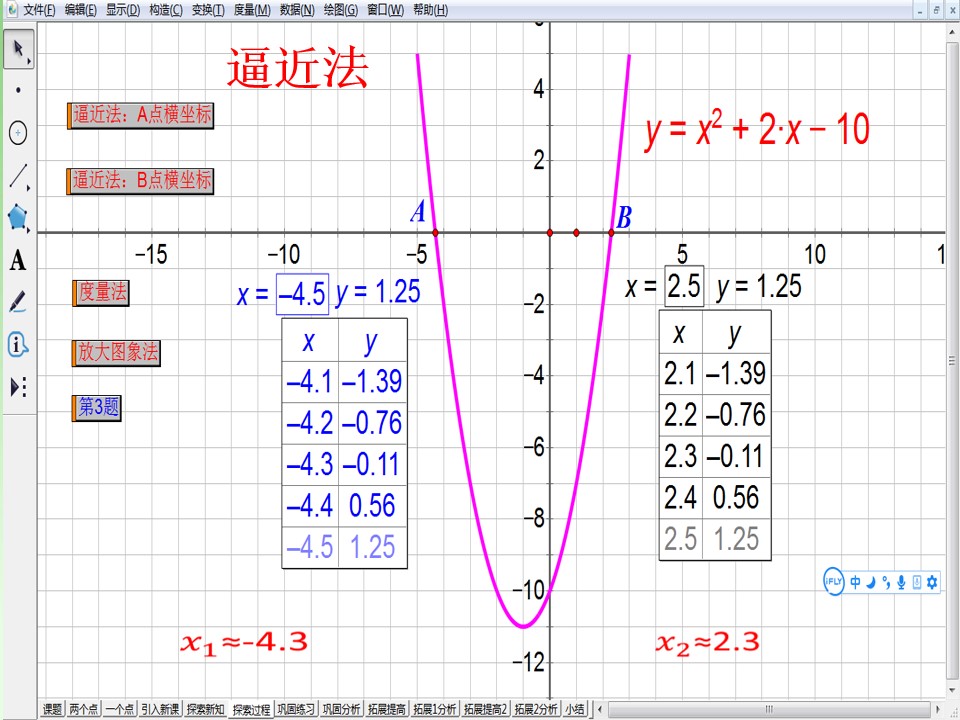
Task: Switch to the 巩固练习 page tab
Action: (x=296, y=709)
